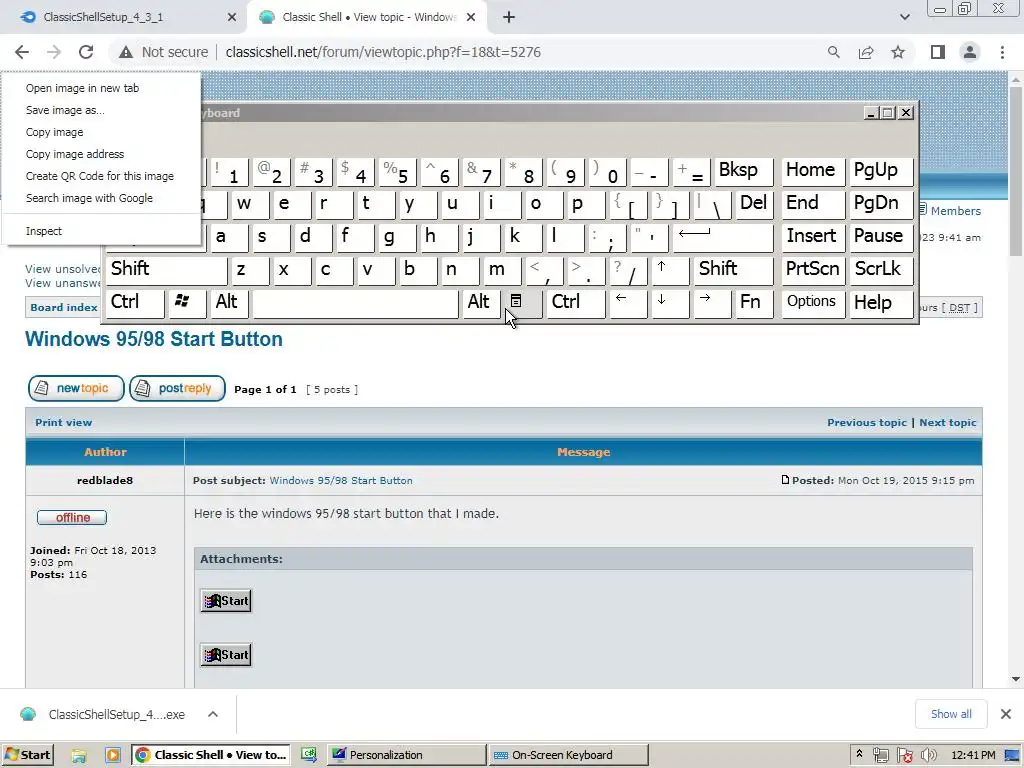Open the Board index link
1024x768 pixels.
coord(64,308)
